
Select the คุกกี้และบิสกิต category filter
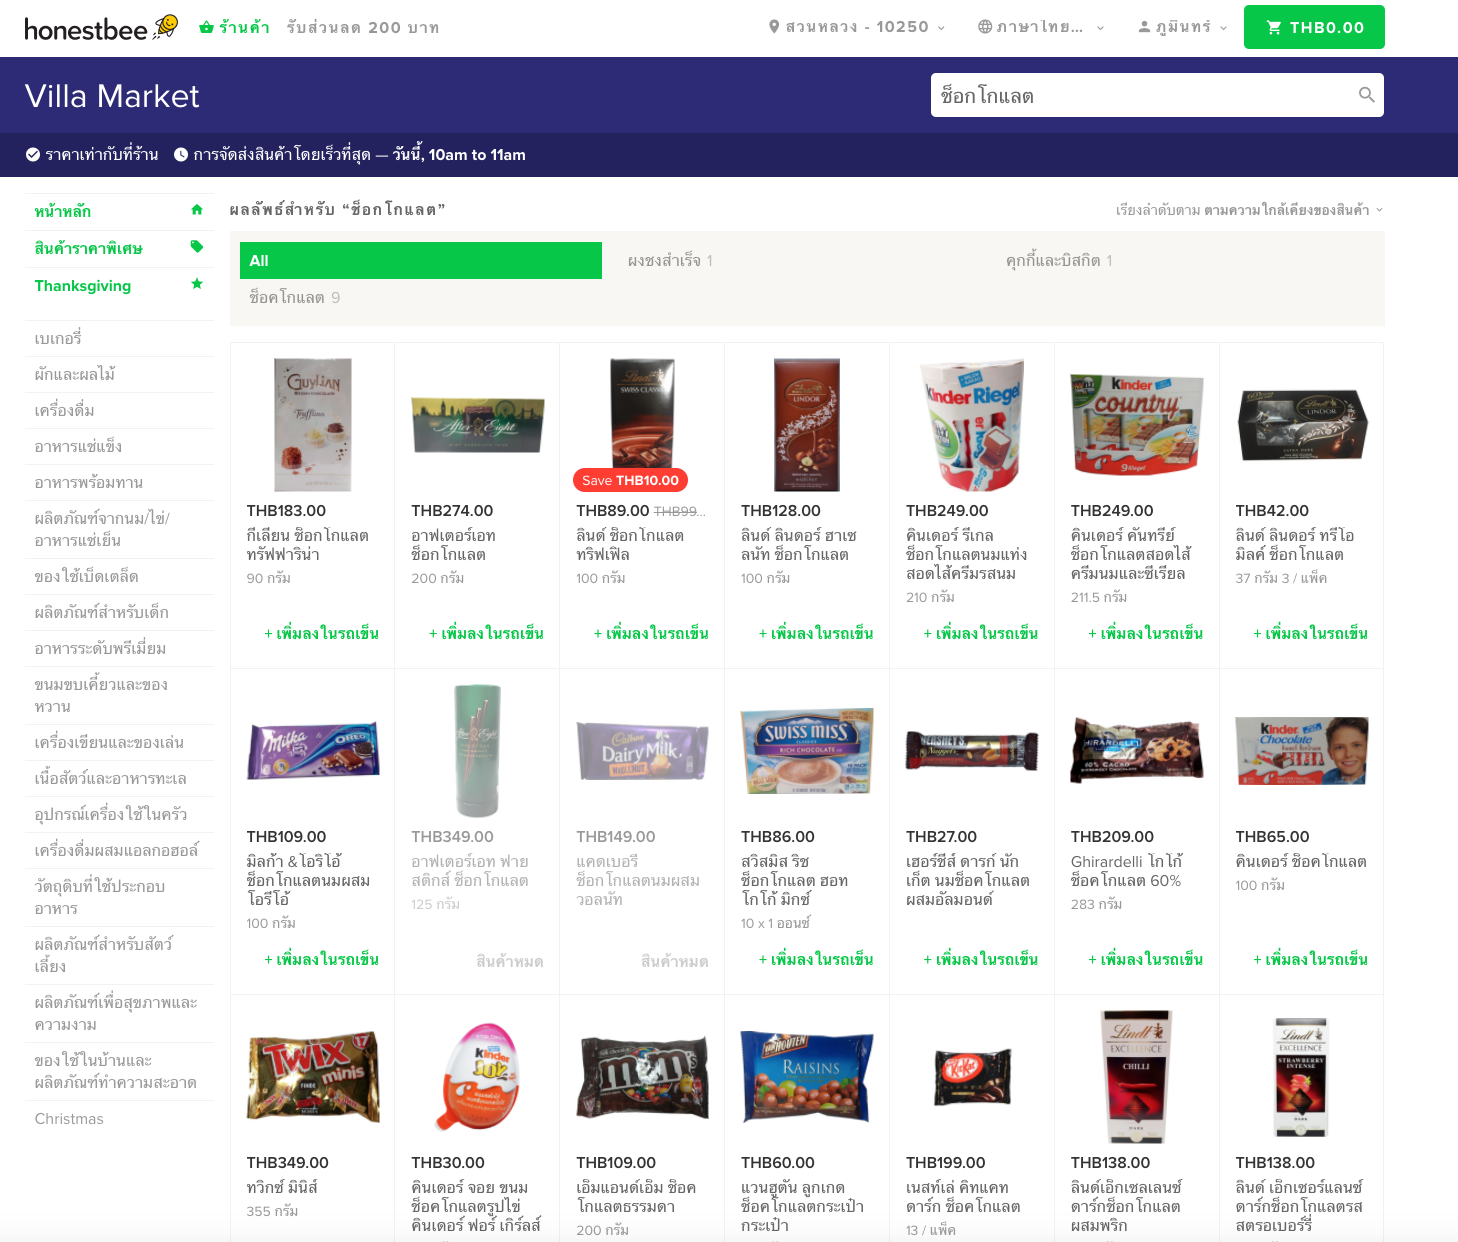pyautogui.click(x=1059, y=260)
